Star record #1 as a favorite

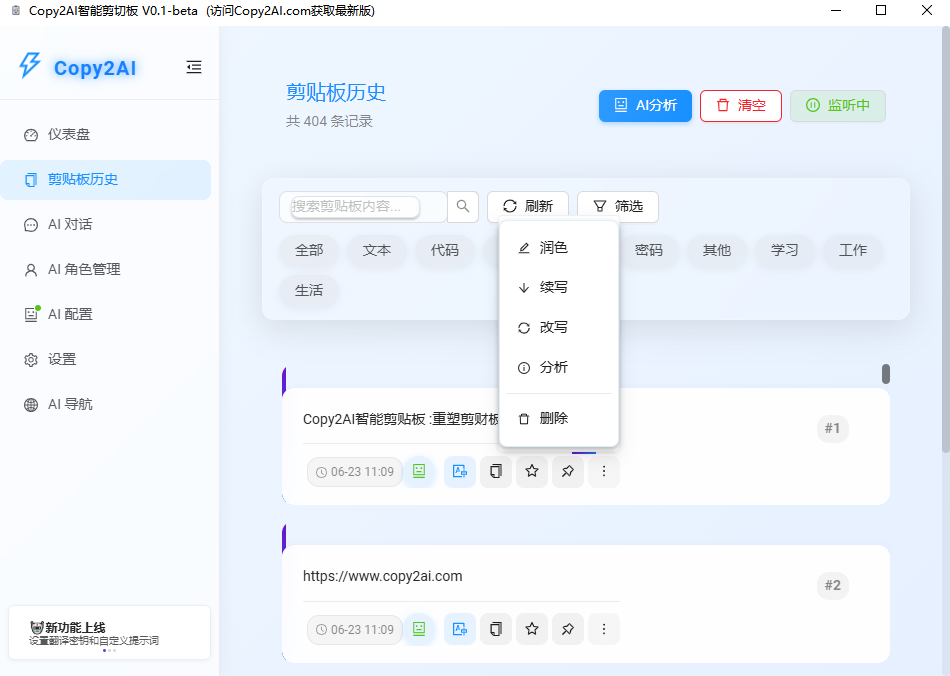click(532, 471)
